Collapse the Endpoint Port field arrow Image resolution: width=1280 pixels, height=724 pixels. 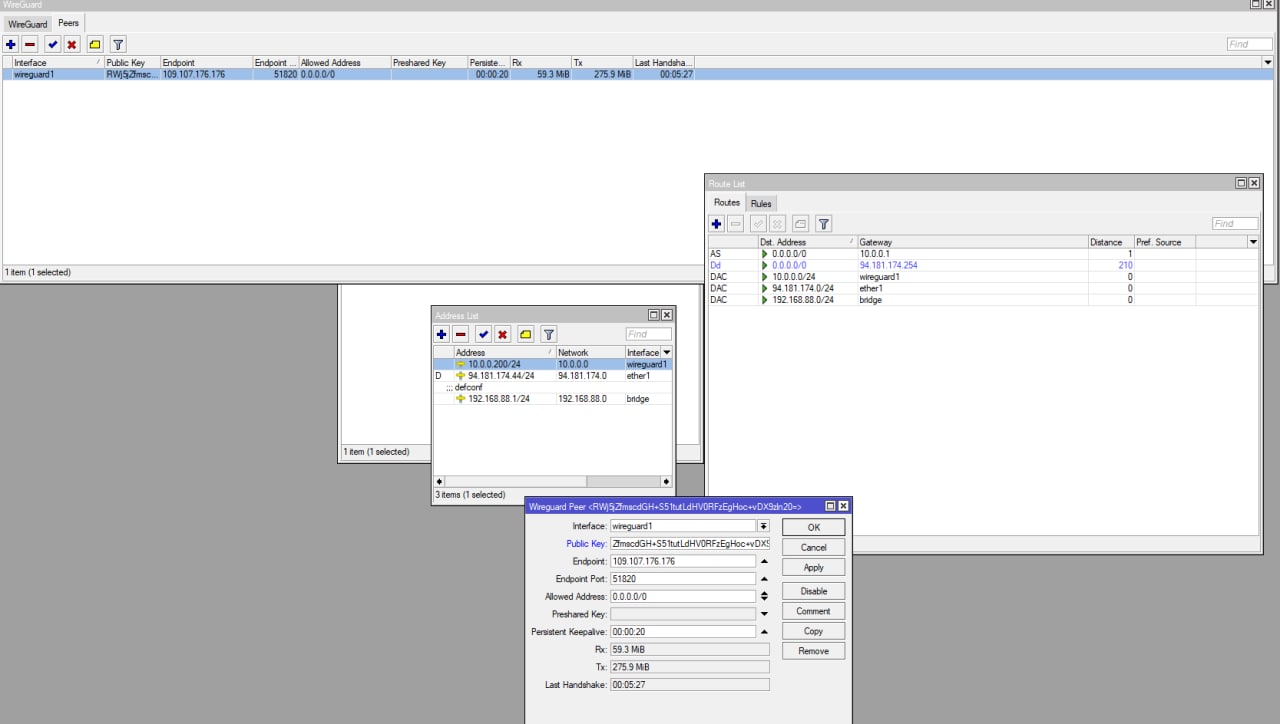pyautogui.click(x=764, y=579)
